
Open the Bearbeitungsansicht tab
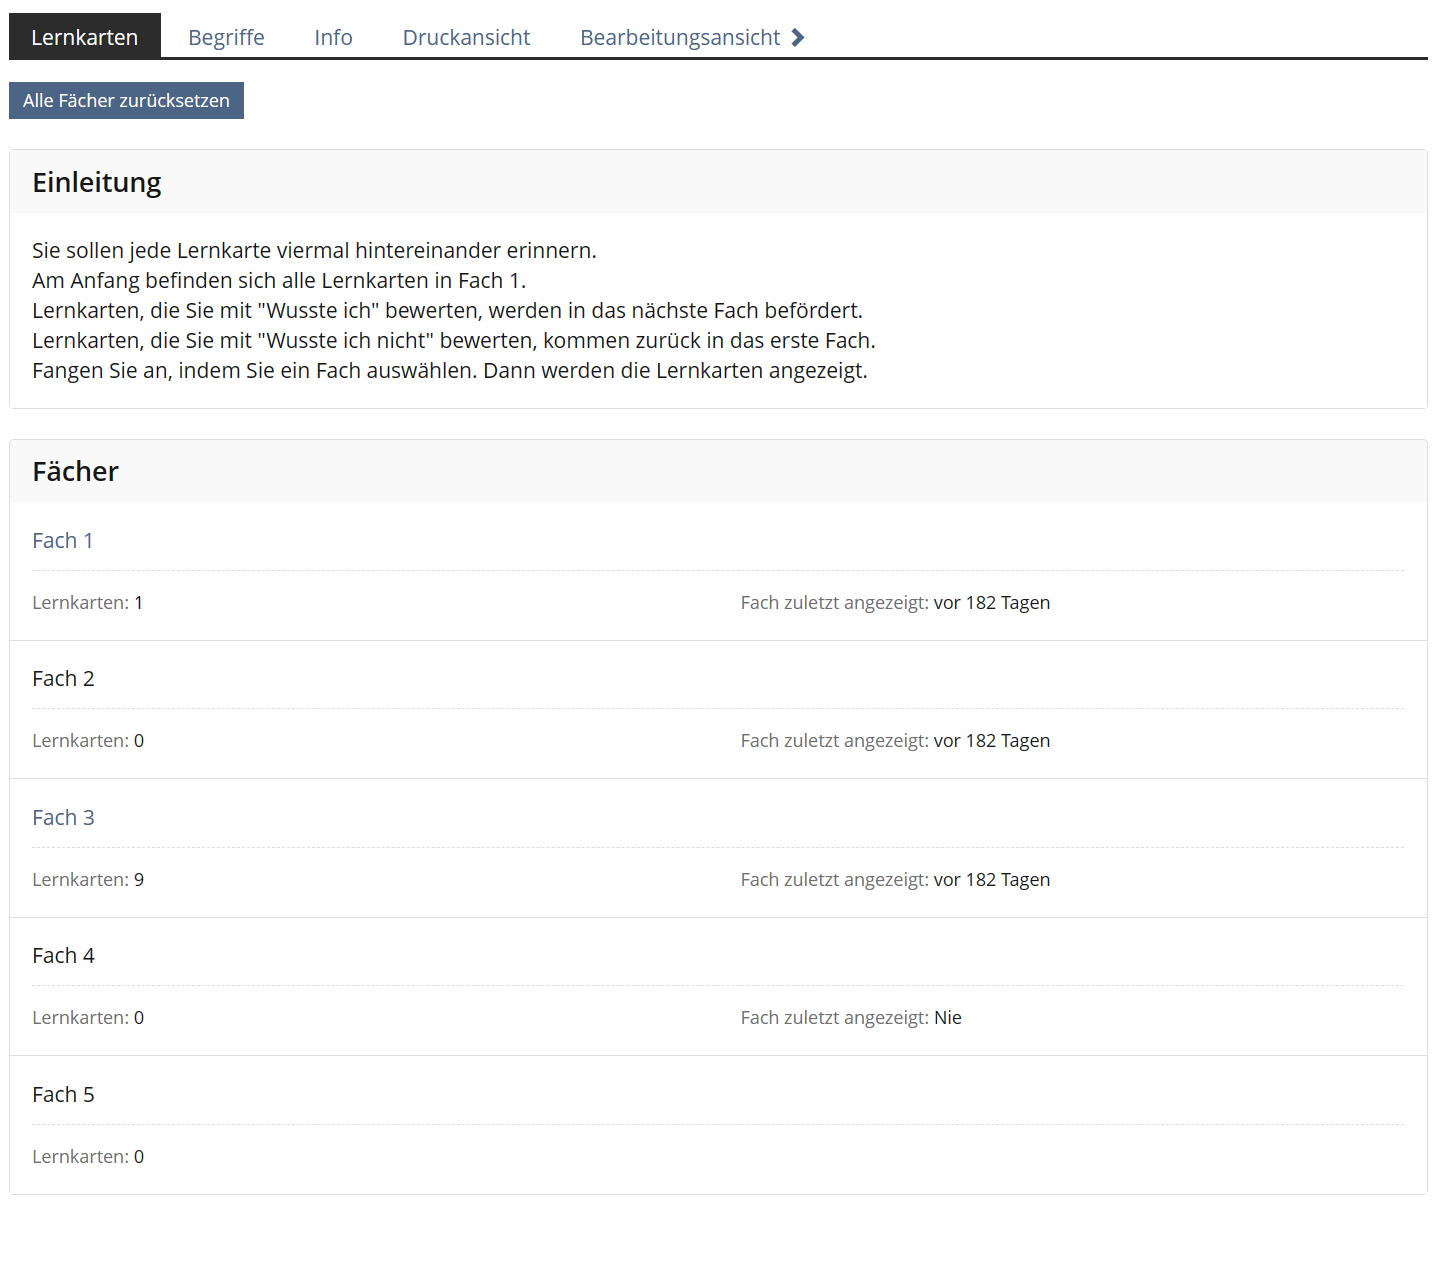(680, 37)
